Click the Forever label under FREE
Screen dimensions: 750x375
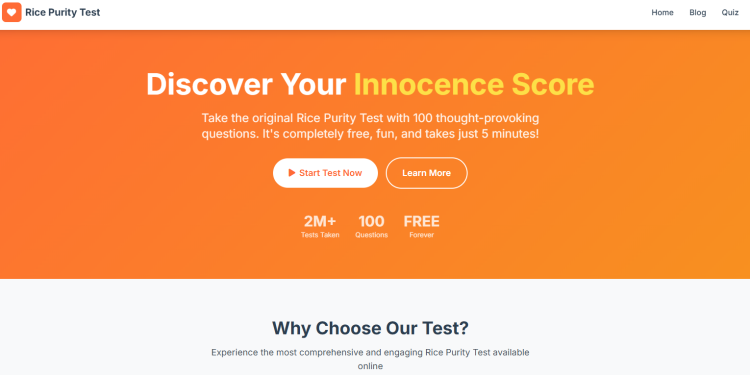[421, 235]
